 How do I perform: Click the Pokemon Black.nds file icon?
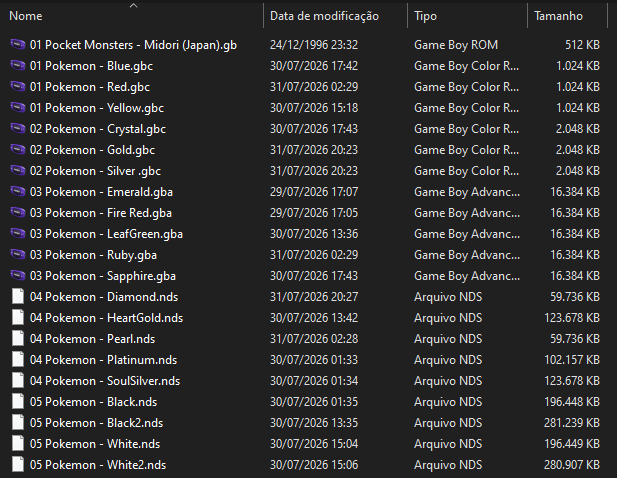pyautogui.click(x=18, y=402)
